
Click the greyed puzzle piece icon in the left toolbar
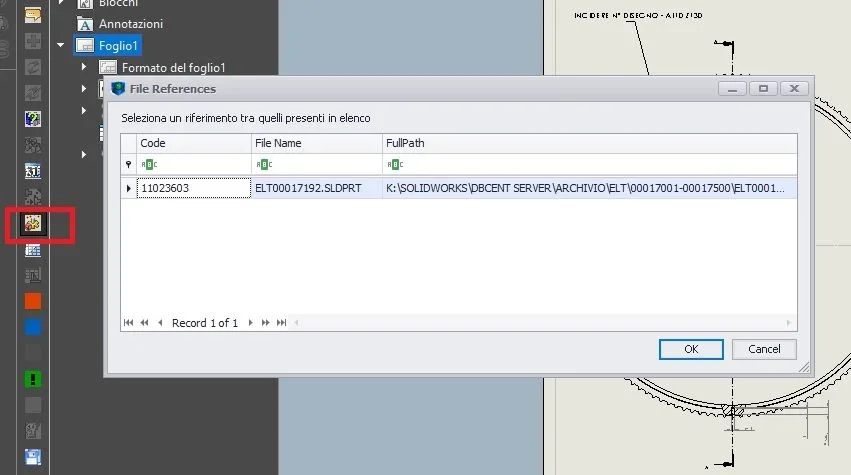click(33, 197)
